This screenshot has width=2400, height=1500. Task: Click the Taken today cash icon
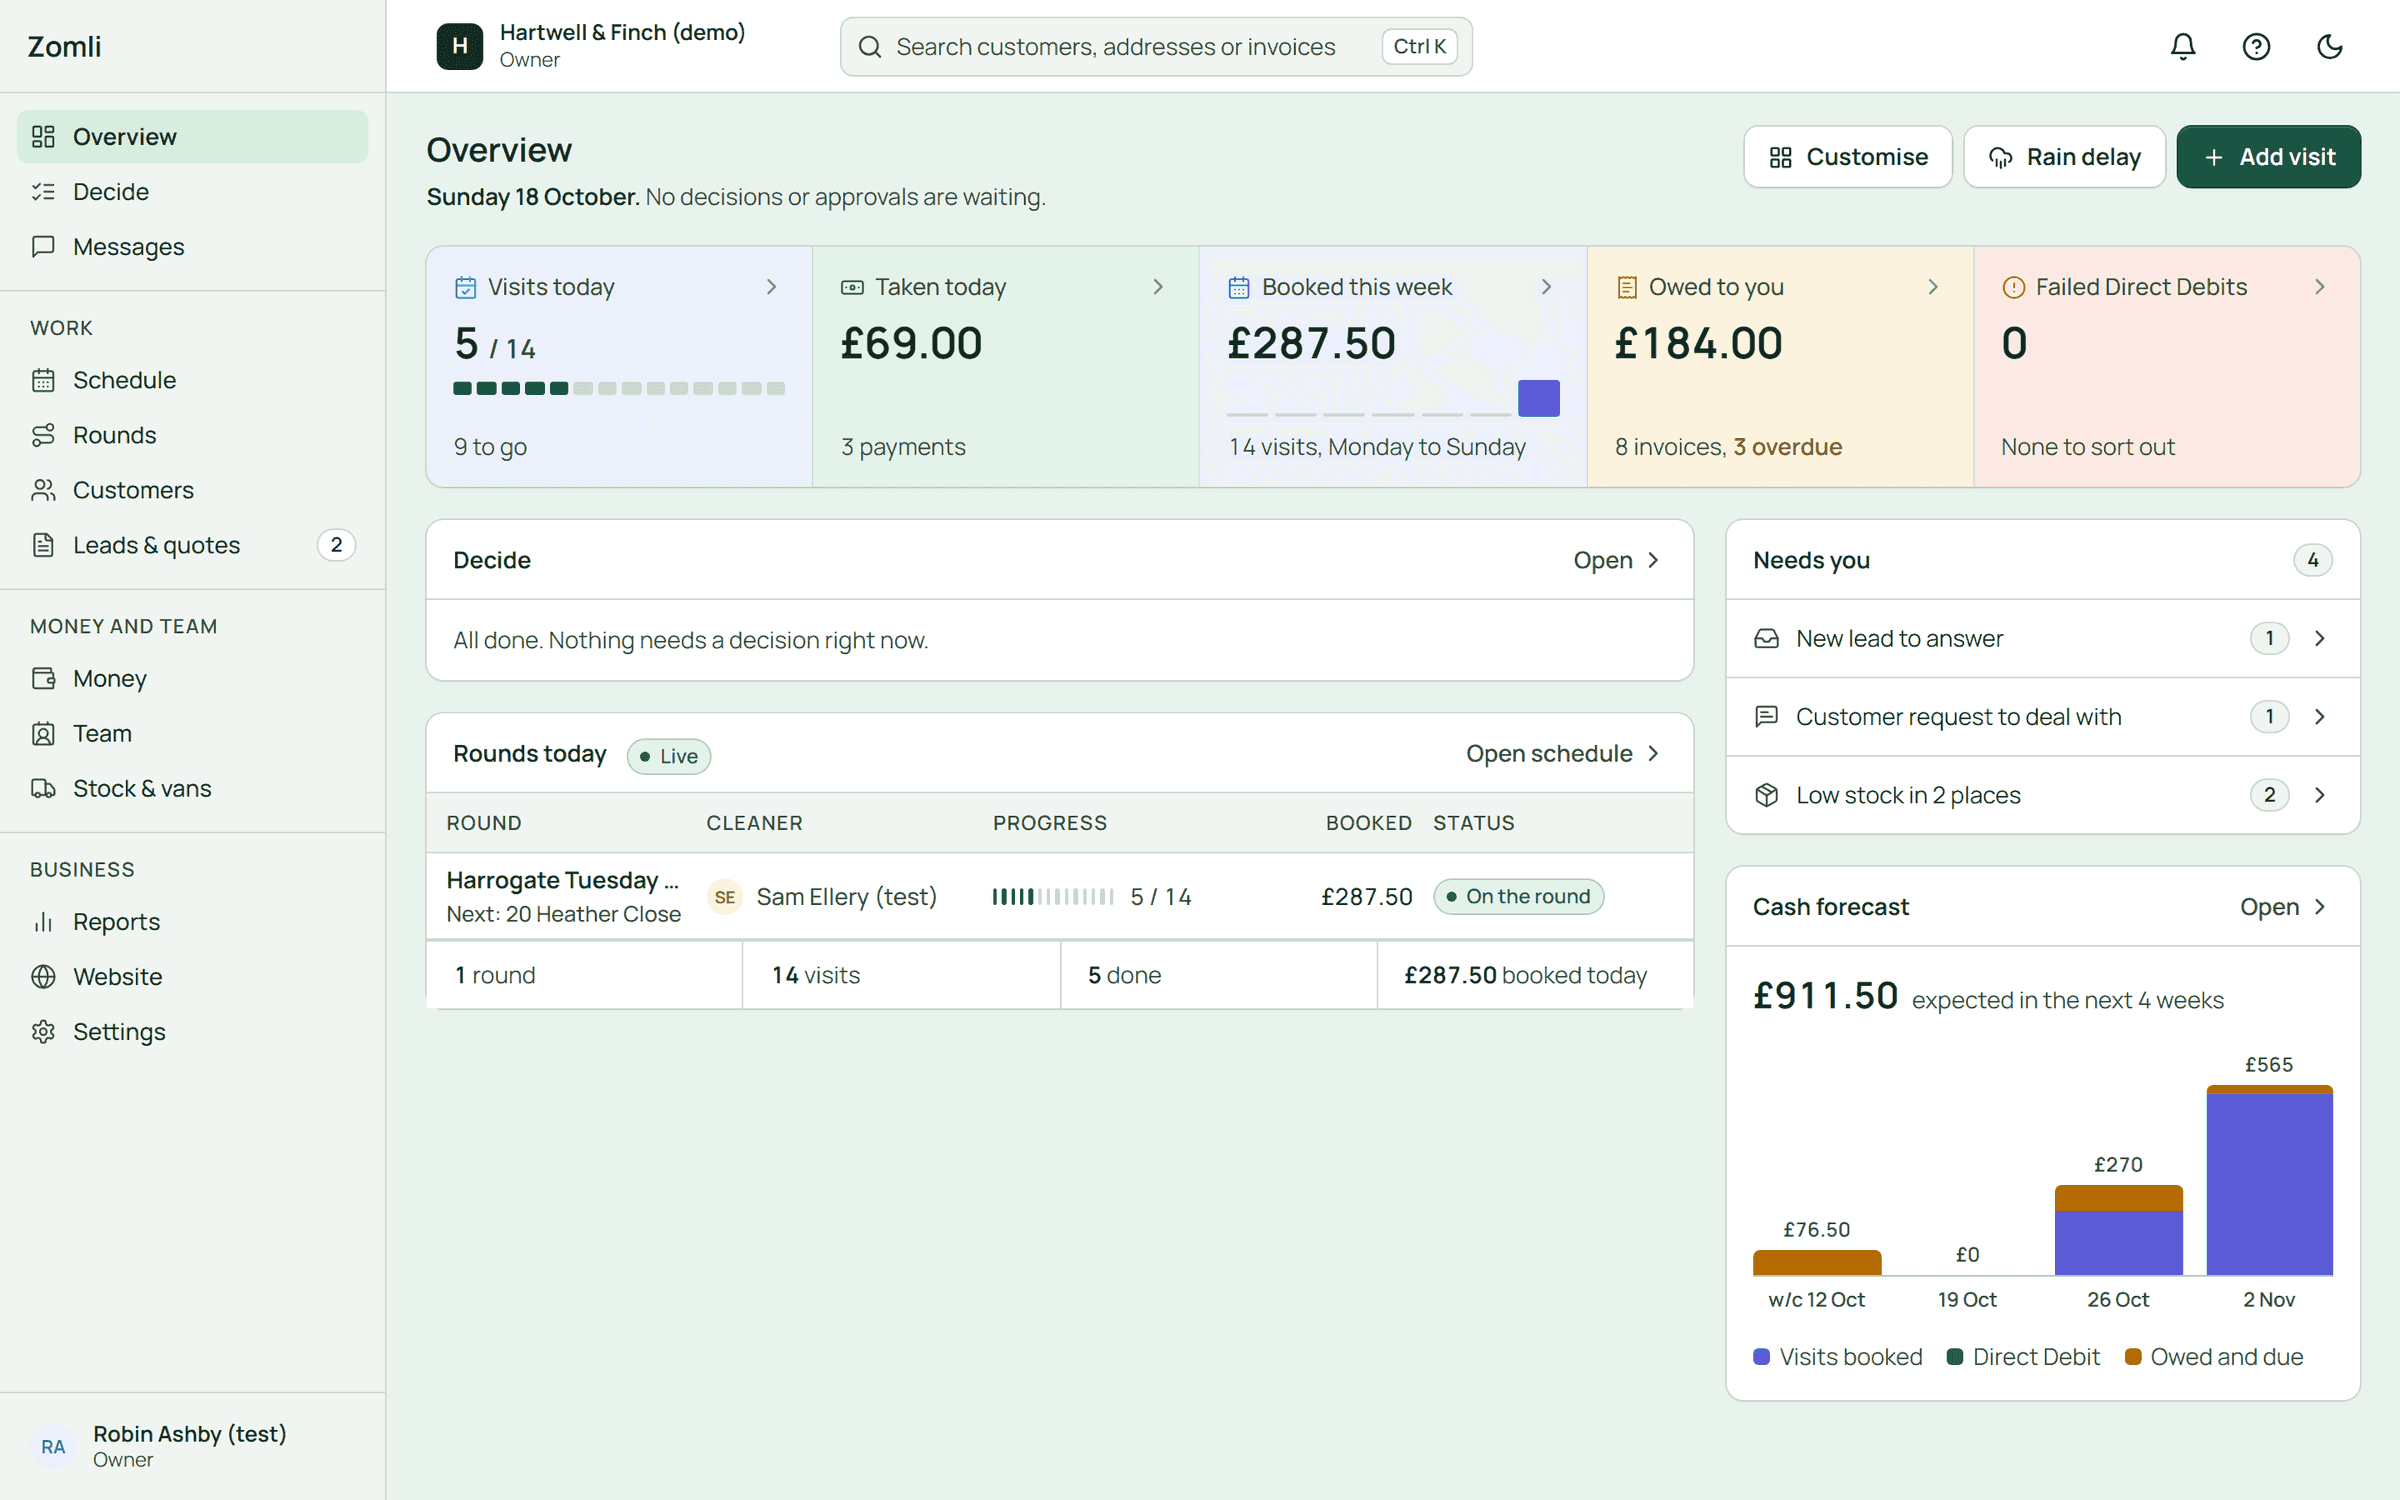852,287
